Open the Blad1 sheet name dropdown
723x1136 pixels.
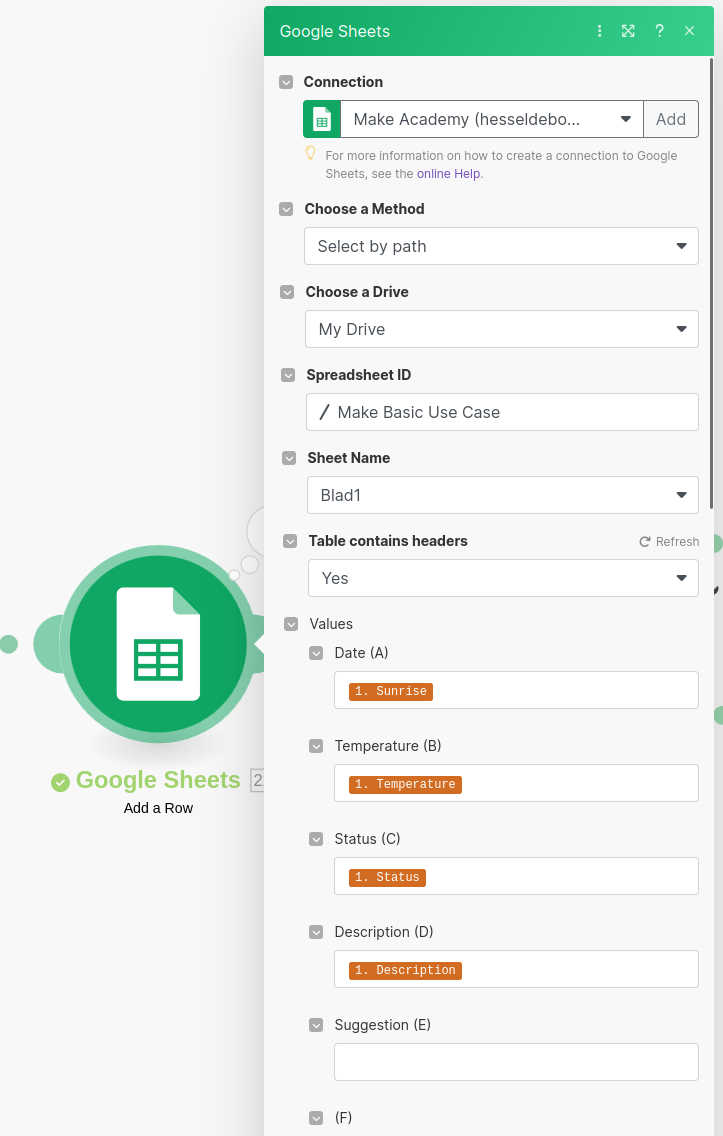[x=503, y=495]
